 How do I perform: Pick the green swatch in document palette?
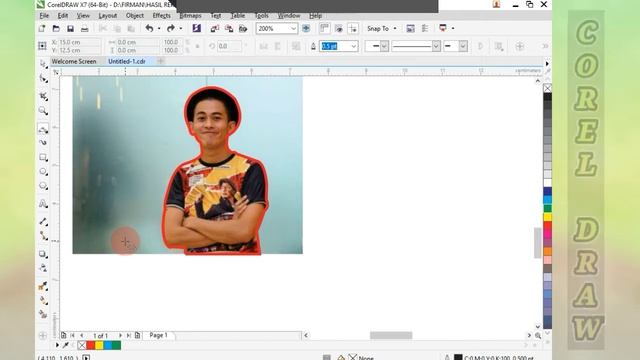pyautogui.click(x=116, y=345)
